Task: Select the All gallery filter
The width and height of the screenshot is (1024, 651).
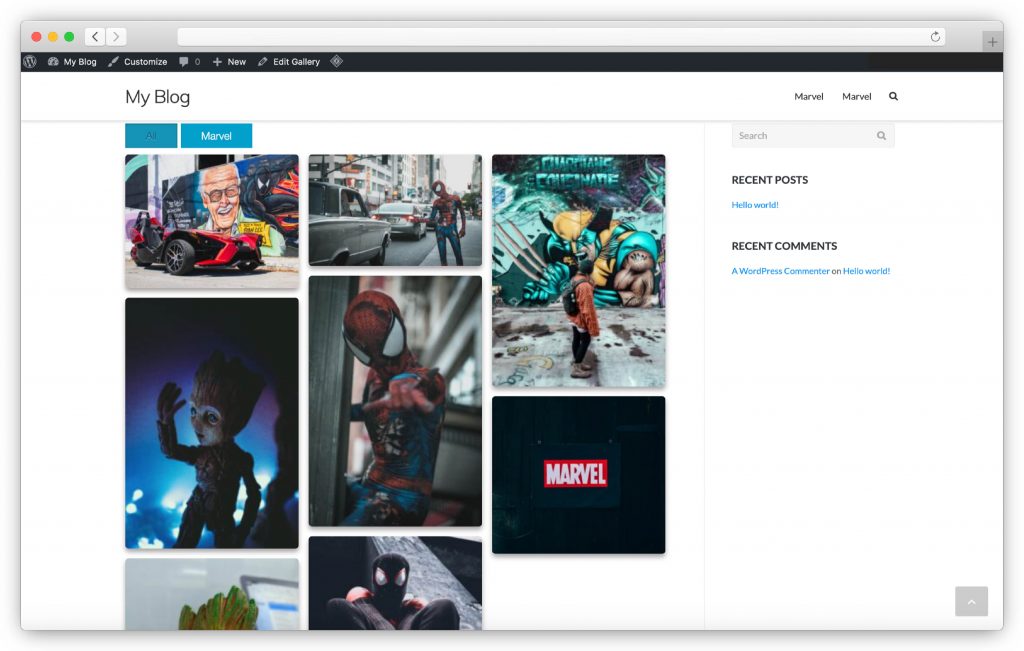Action: coord(151,135)
